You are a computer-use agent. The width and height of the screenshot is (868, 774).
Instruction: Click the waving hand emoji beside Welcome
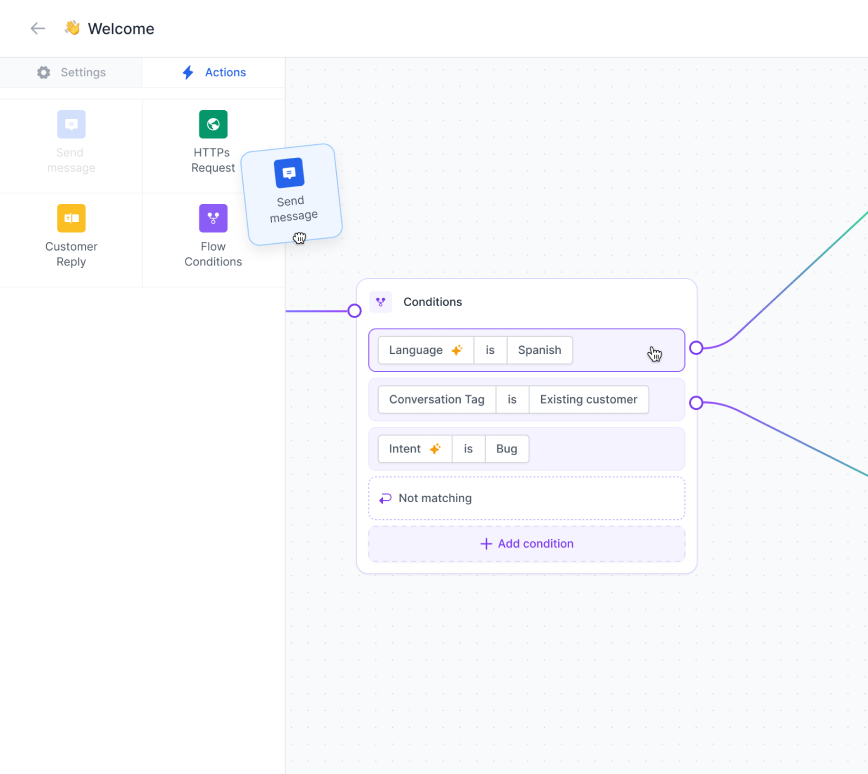click(x=72, y=28)
